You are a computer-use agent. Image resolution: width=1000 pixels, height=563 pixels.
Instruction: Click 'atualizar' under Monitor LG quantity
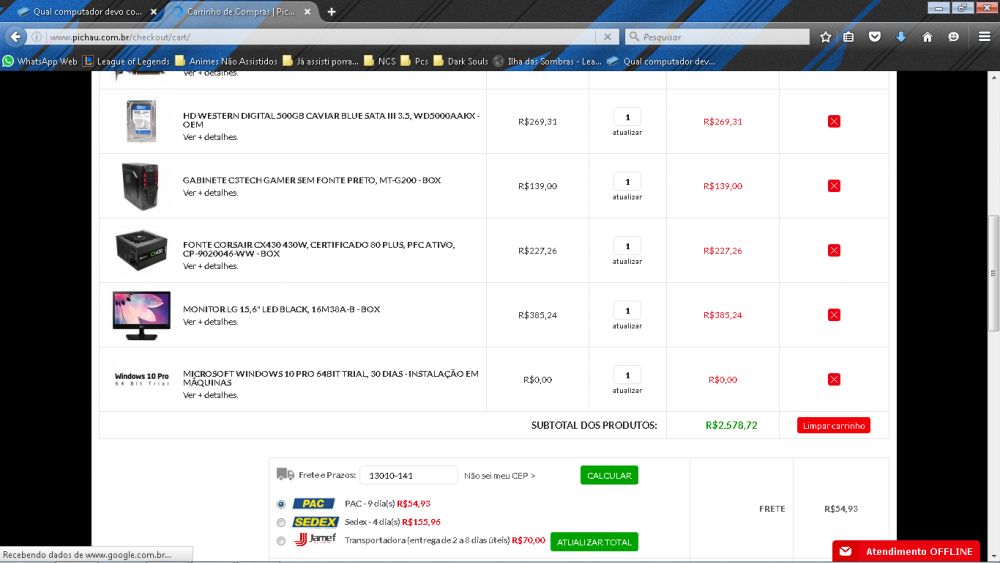(627, 326)
